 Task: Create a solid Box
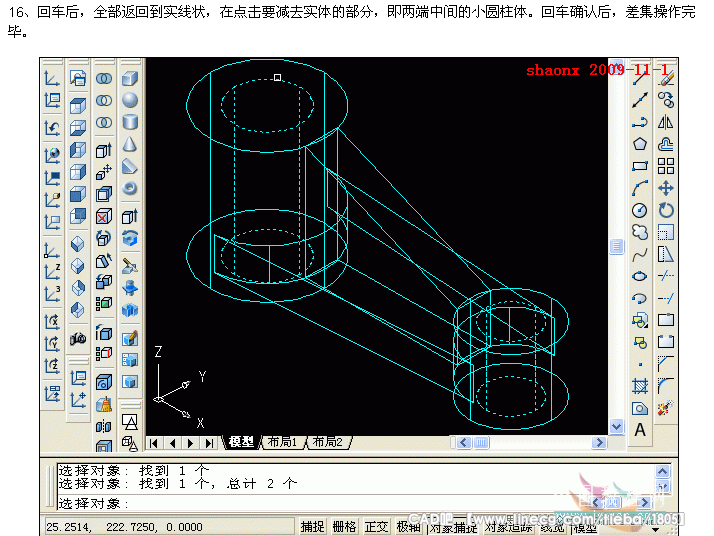click(130, 78)
